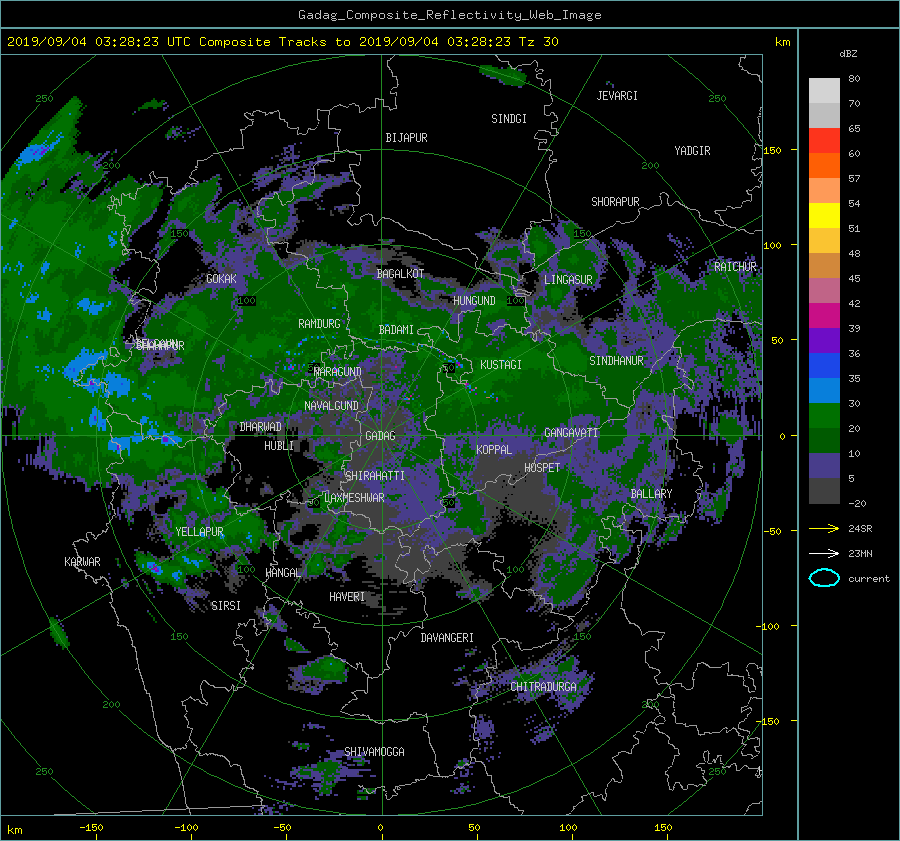Click the SINDHANUR city label
Viewport: 900px width, 841px height.
coord(616,361)
